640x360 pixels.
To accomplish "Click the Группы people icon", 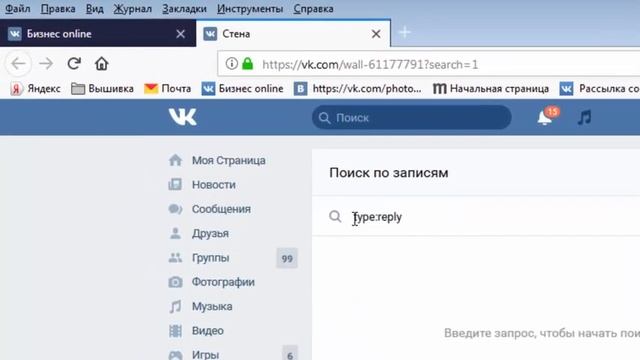I will (x=175, y=258).
